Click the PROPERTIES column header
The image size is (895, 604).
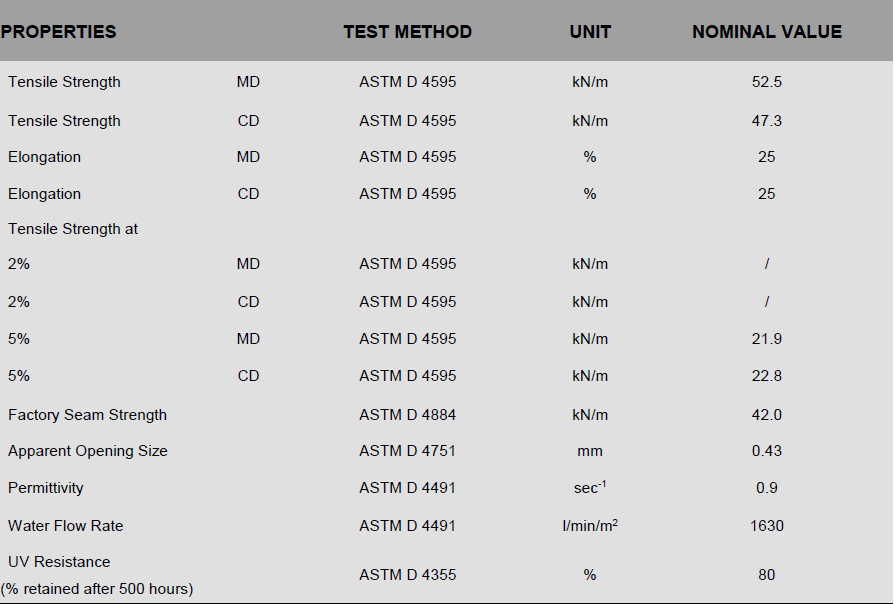pos(59,32)
